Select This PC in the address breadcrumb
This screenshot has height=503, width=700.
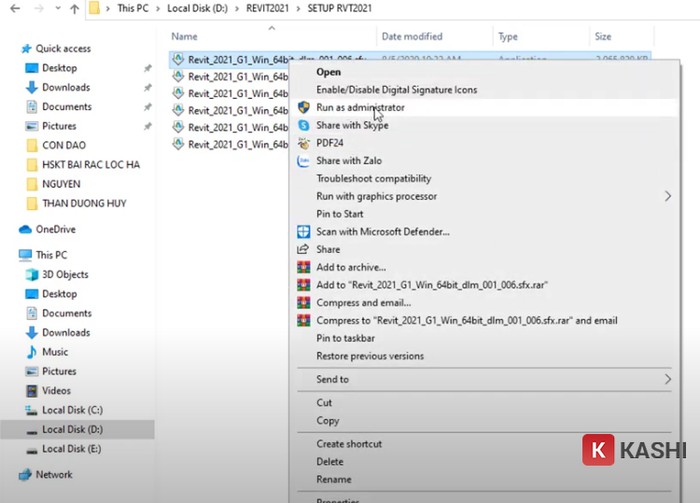click(133, 8)
